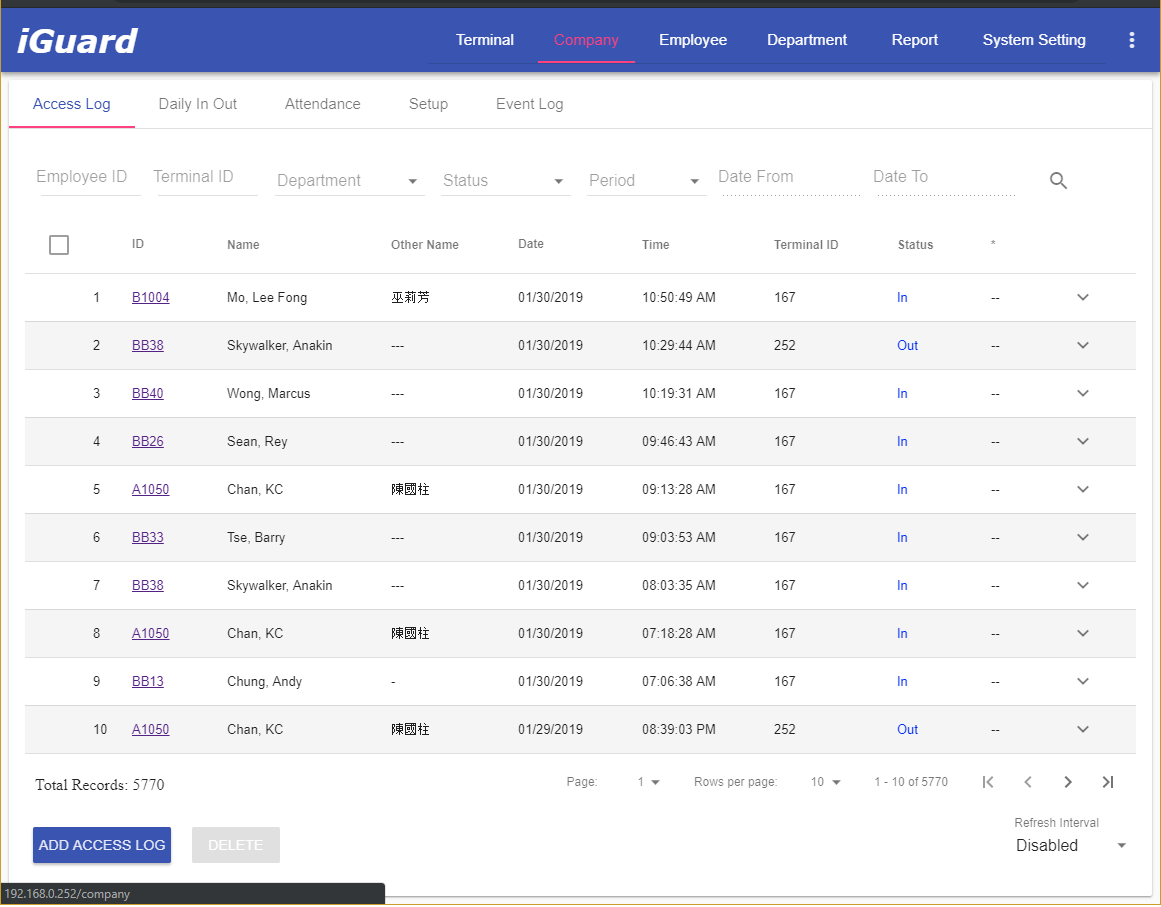The width and height of the screenshot is (1161, 907).
Task: Click the search magnifier icon
Action: [x=1058, y=181]
